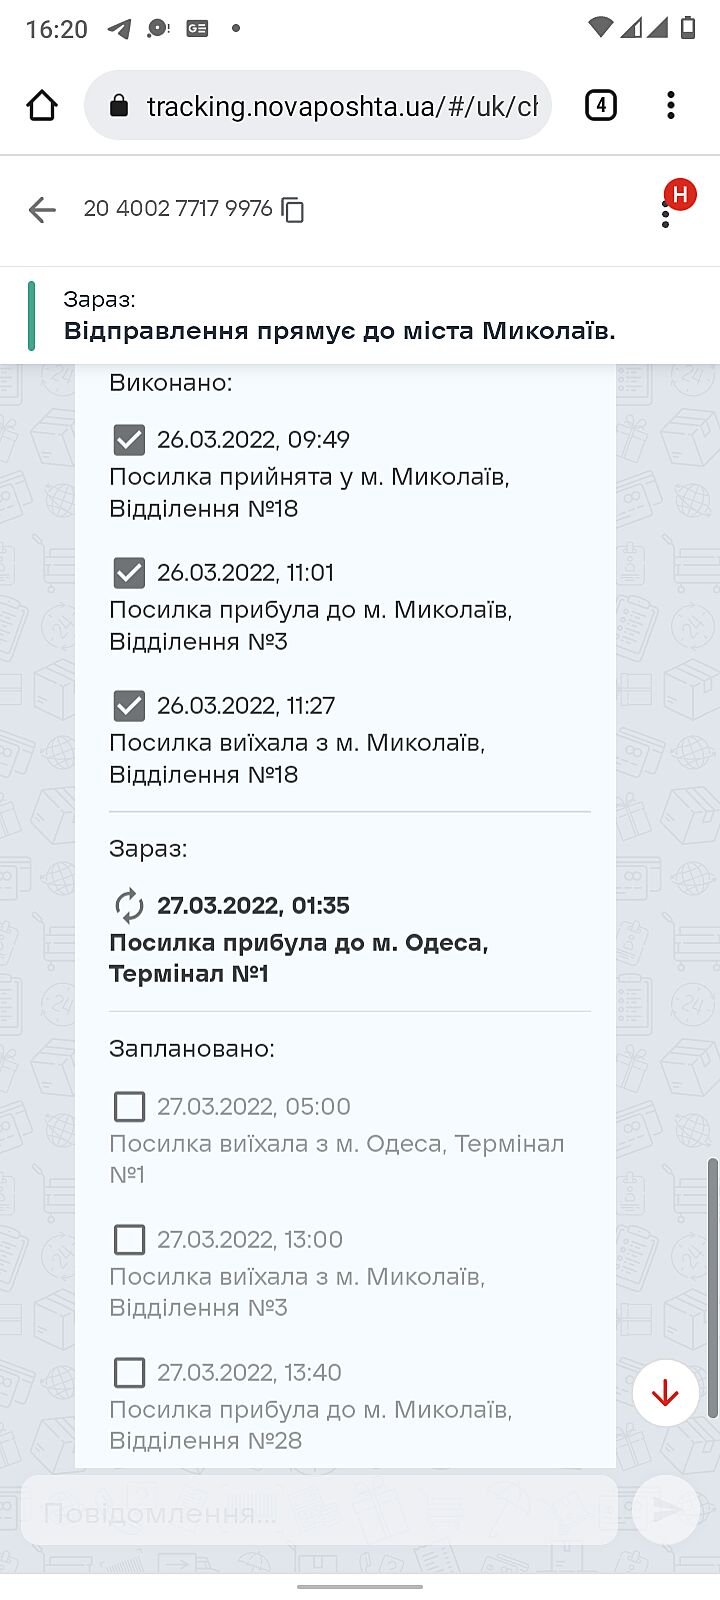
Task: Open the browser tab switcher showing 4
Action: coord(600,105)
